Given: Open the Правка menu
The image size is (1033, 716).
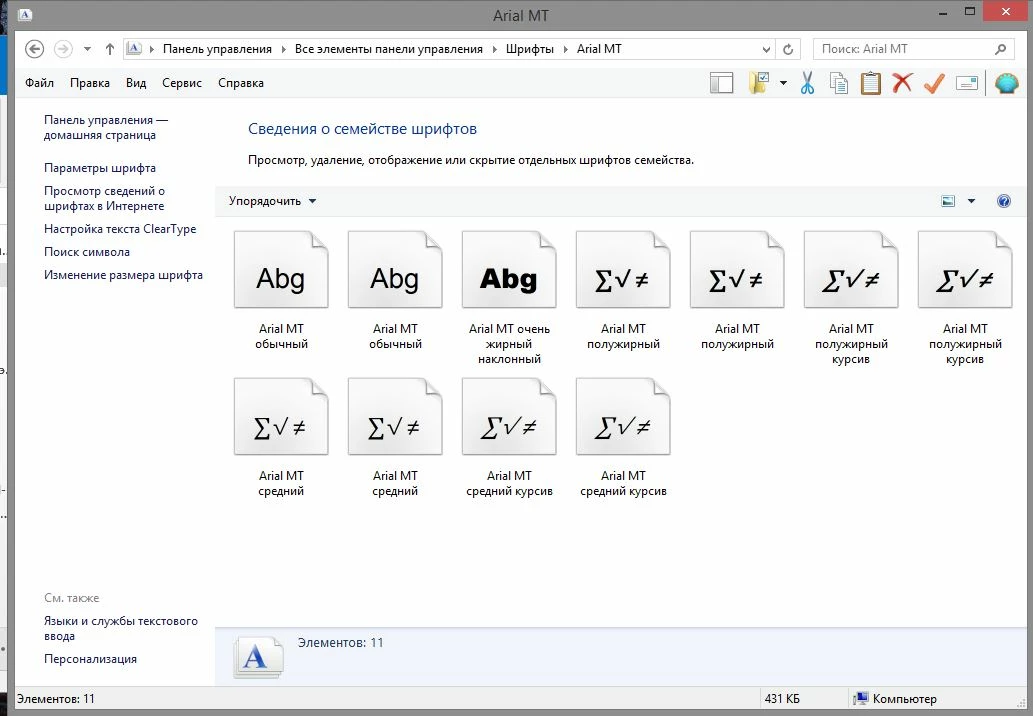Looking at the screenshot, I should tap(90, 83).
